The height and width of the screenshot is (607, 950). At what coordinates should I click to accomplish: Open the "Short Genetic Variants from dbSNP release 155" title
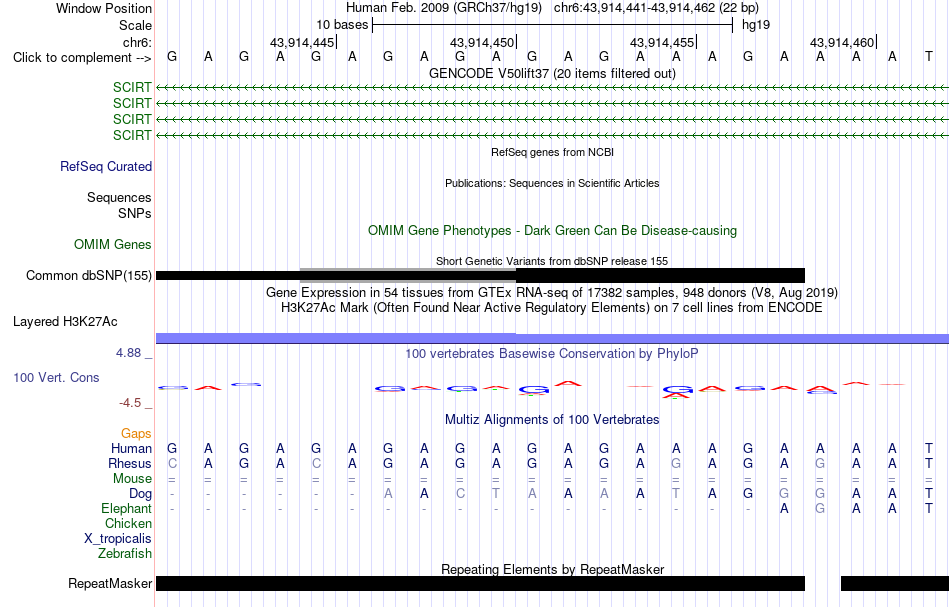(x=552, y=261)
